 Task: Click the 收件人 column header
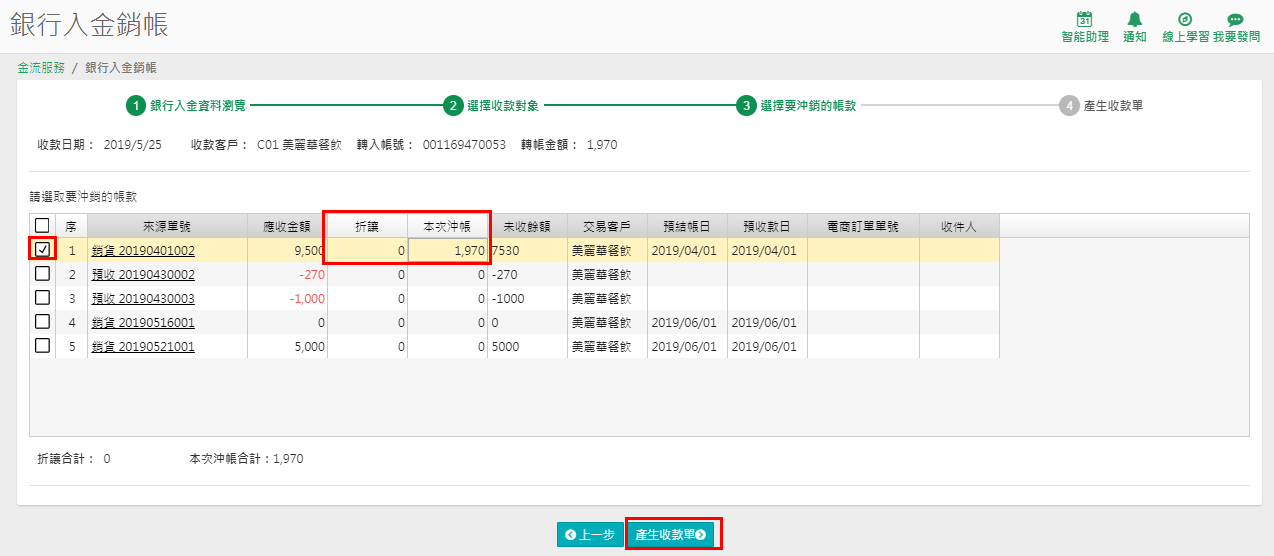tap(959, 226)
